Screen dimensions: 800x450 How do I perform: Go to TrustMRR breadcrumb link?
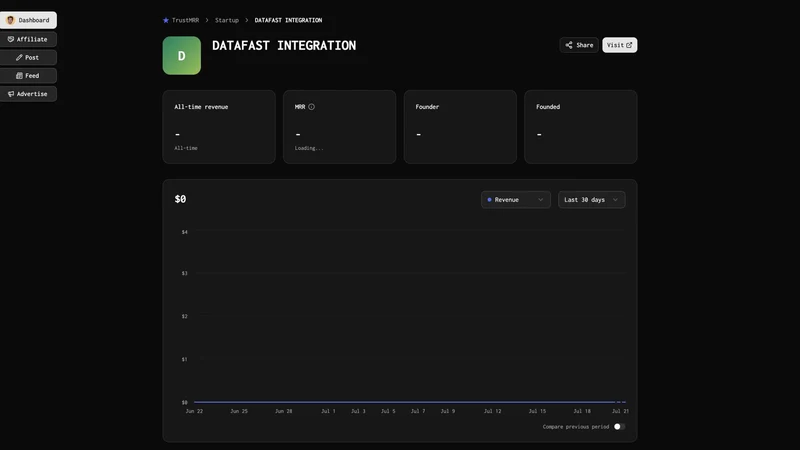point(185,20)
